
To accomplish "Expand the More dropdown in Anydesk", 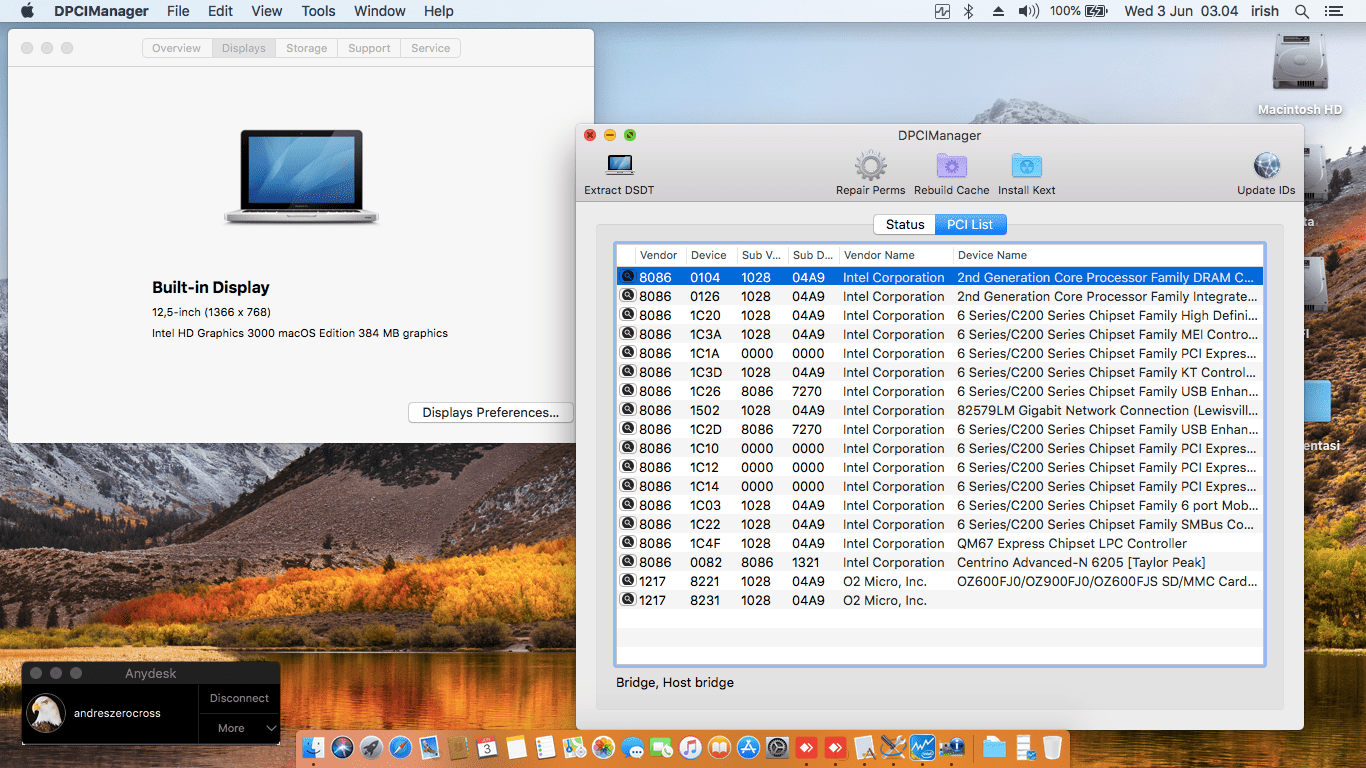I will point(239,728).
